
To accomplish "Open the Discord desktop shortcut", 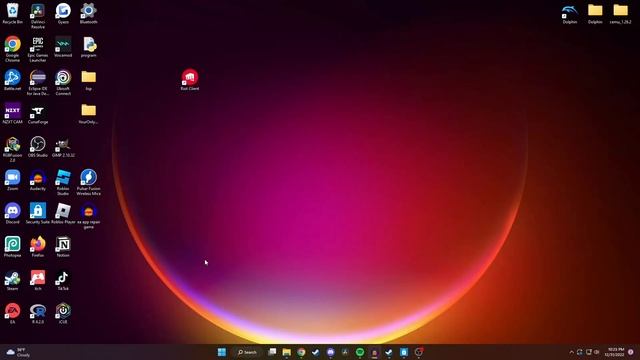I will click(13, 213).
